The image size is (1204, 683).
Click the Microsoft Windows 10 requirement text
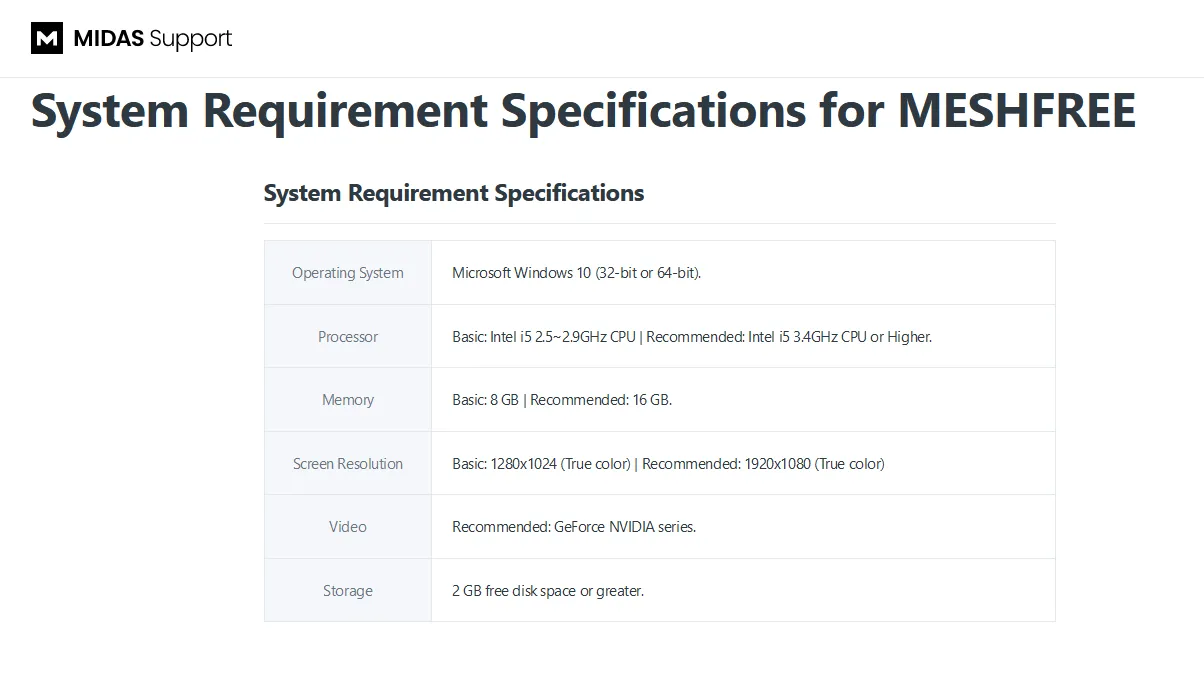pos(577,273)
